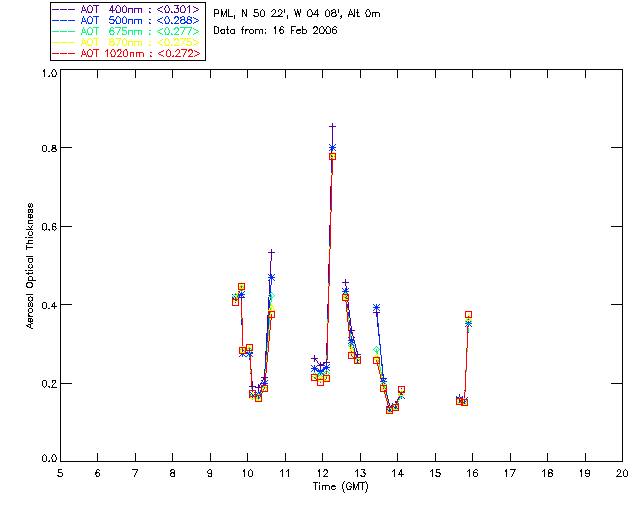Click the purple plus marker peak near 10.6 GMT

point(271,252)
